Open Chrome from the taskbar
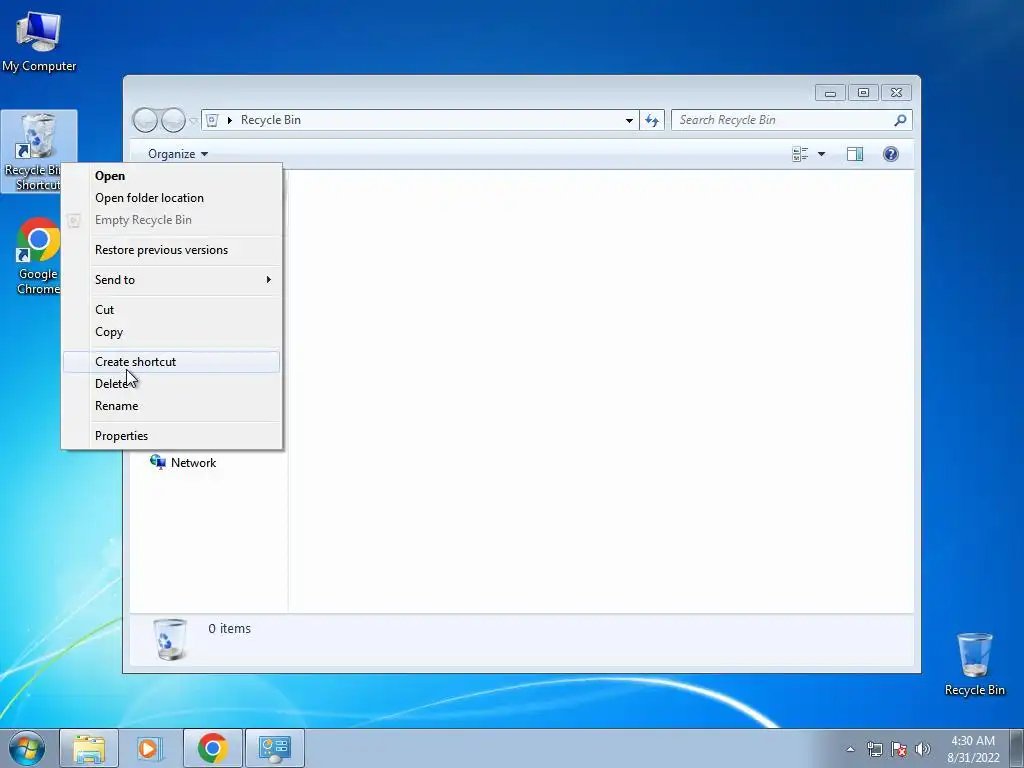The height and width of the screenshot is (768, 1024). point(212,748)
